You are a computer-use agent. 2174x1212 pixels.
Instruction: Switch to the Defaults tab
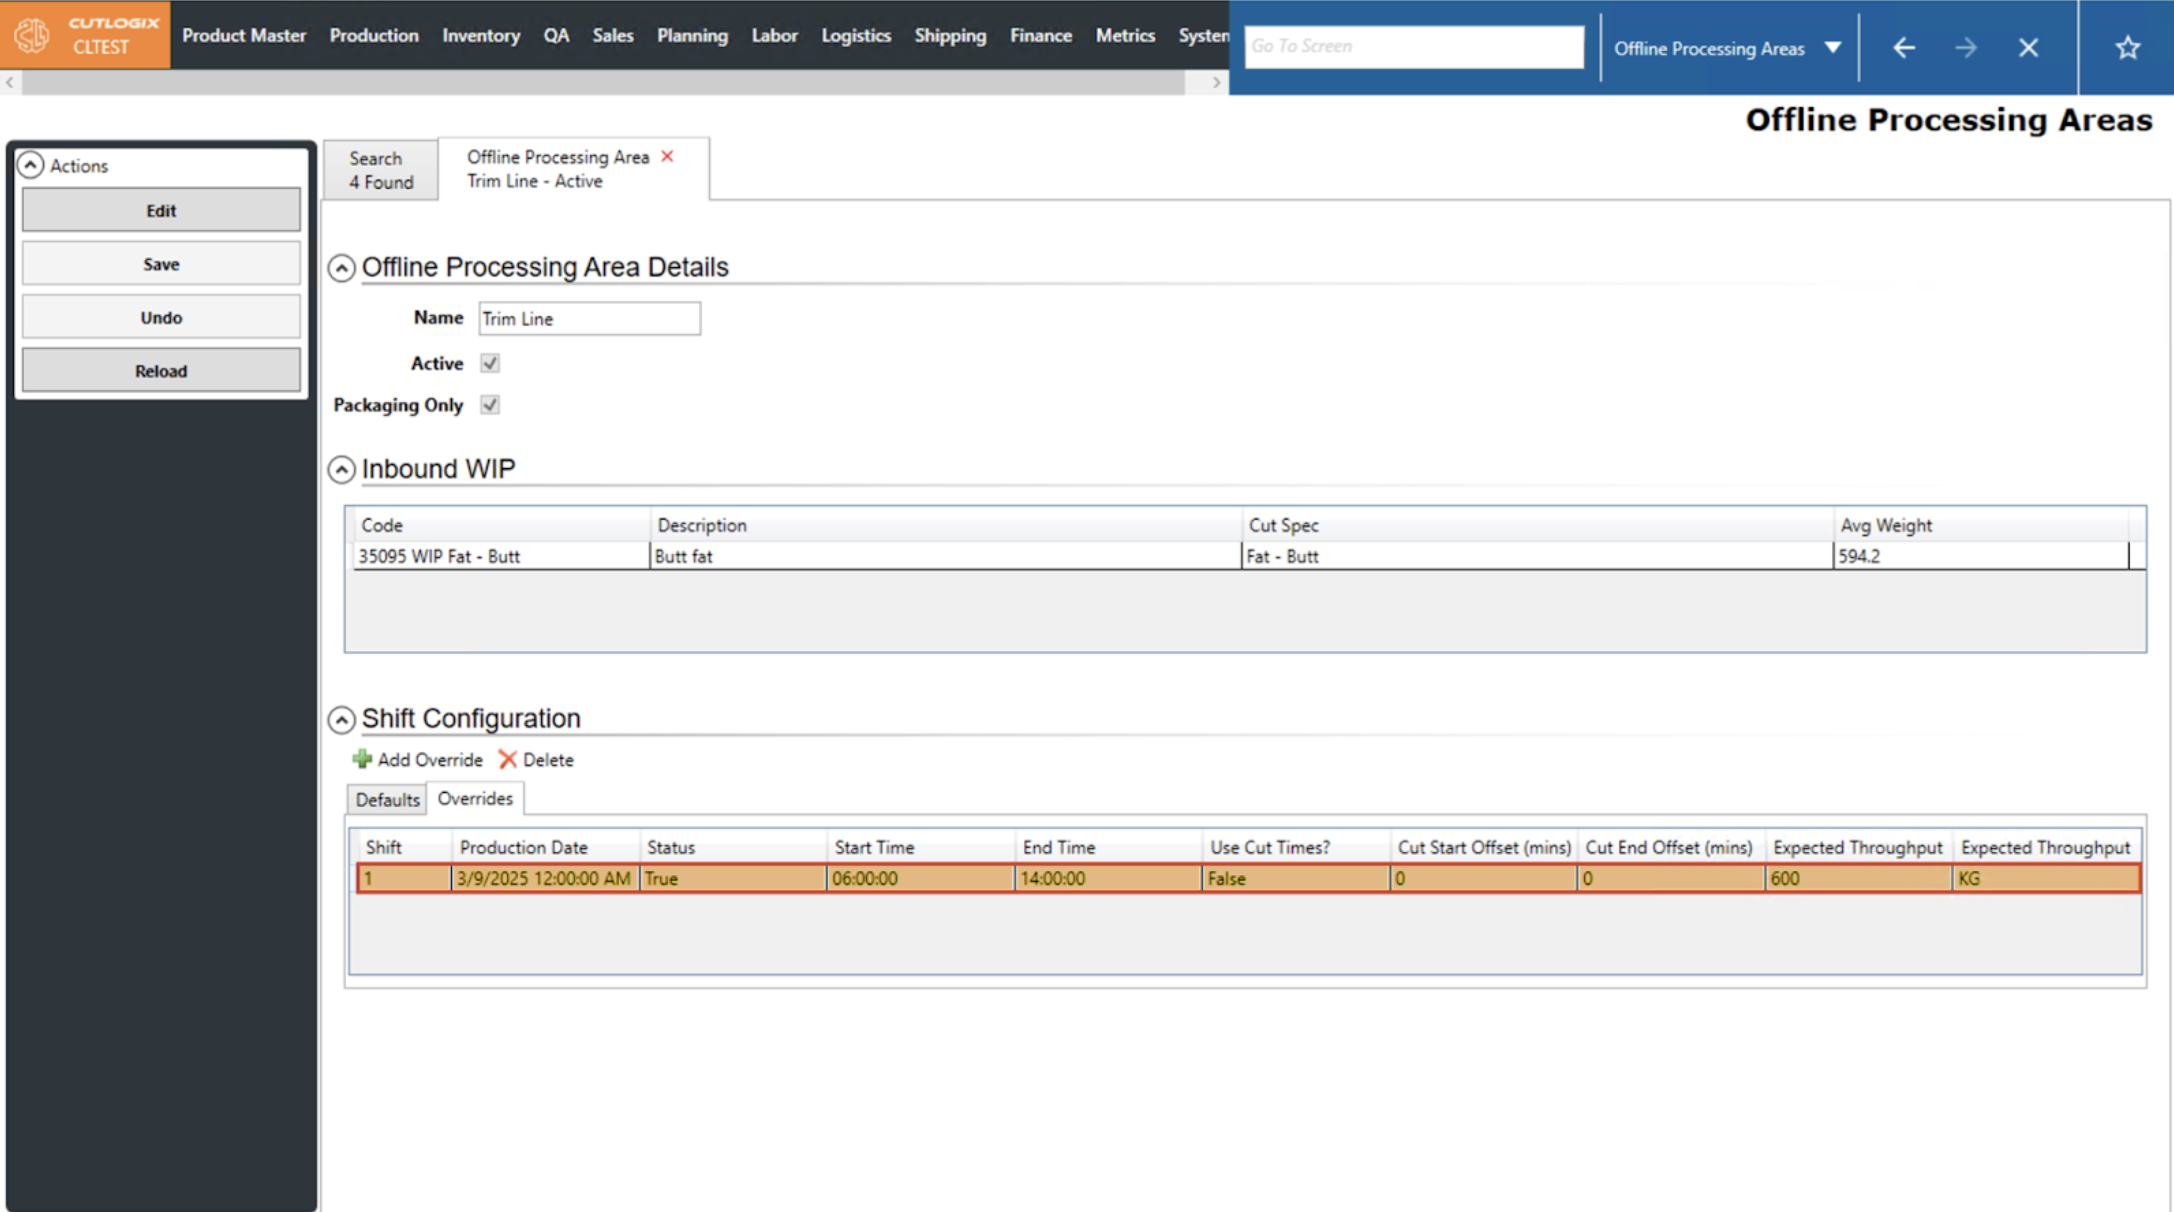click(x=387, y=799)
